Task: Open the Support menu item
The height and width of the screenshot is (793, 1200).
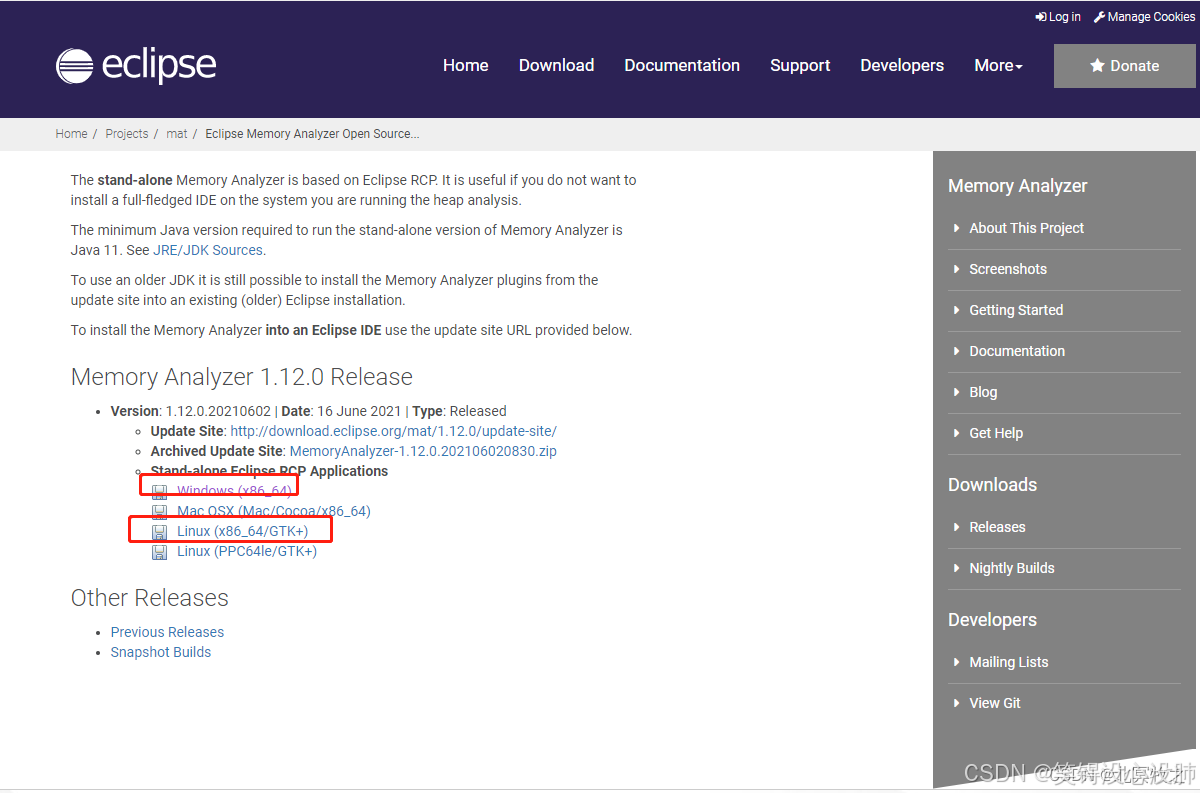Action: point(800,66)
